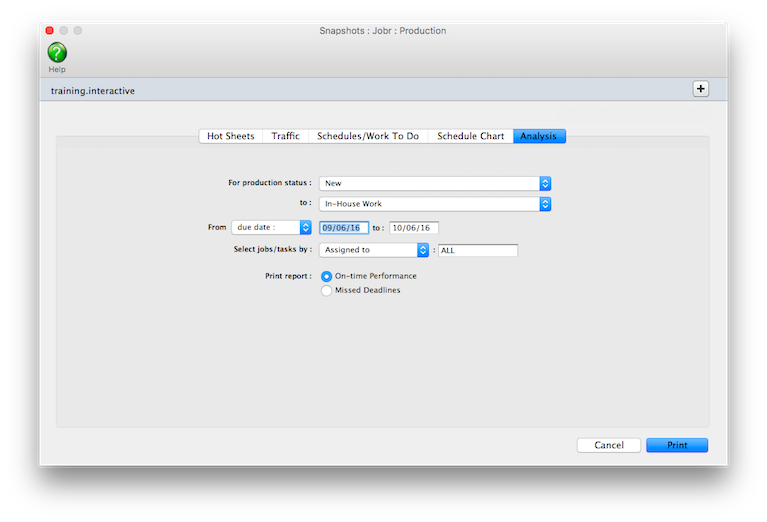Screen dimensions: 767x522
Task: Close the Snapshots window with red button
Action: pos(49,31)
